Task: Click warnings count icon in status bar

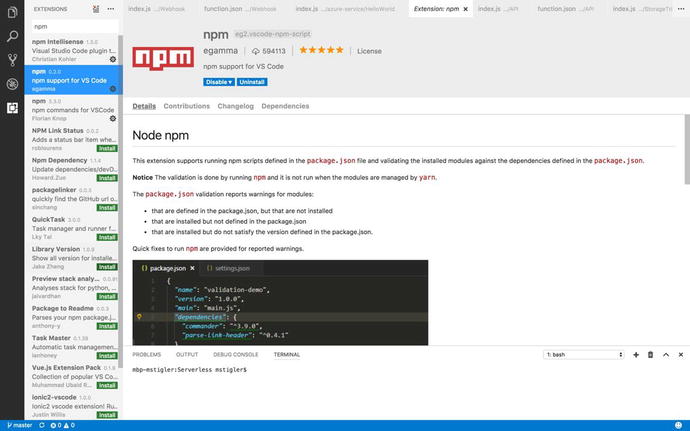Action: 69,425
